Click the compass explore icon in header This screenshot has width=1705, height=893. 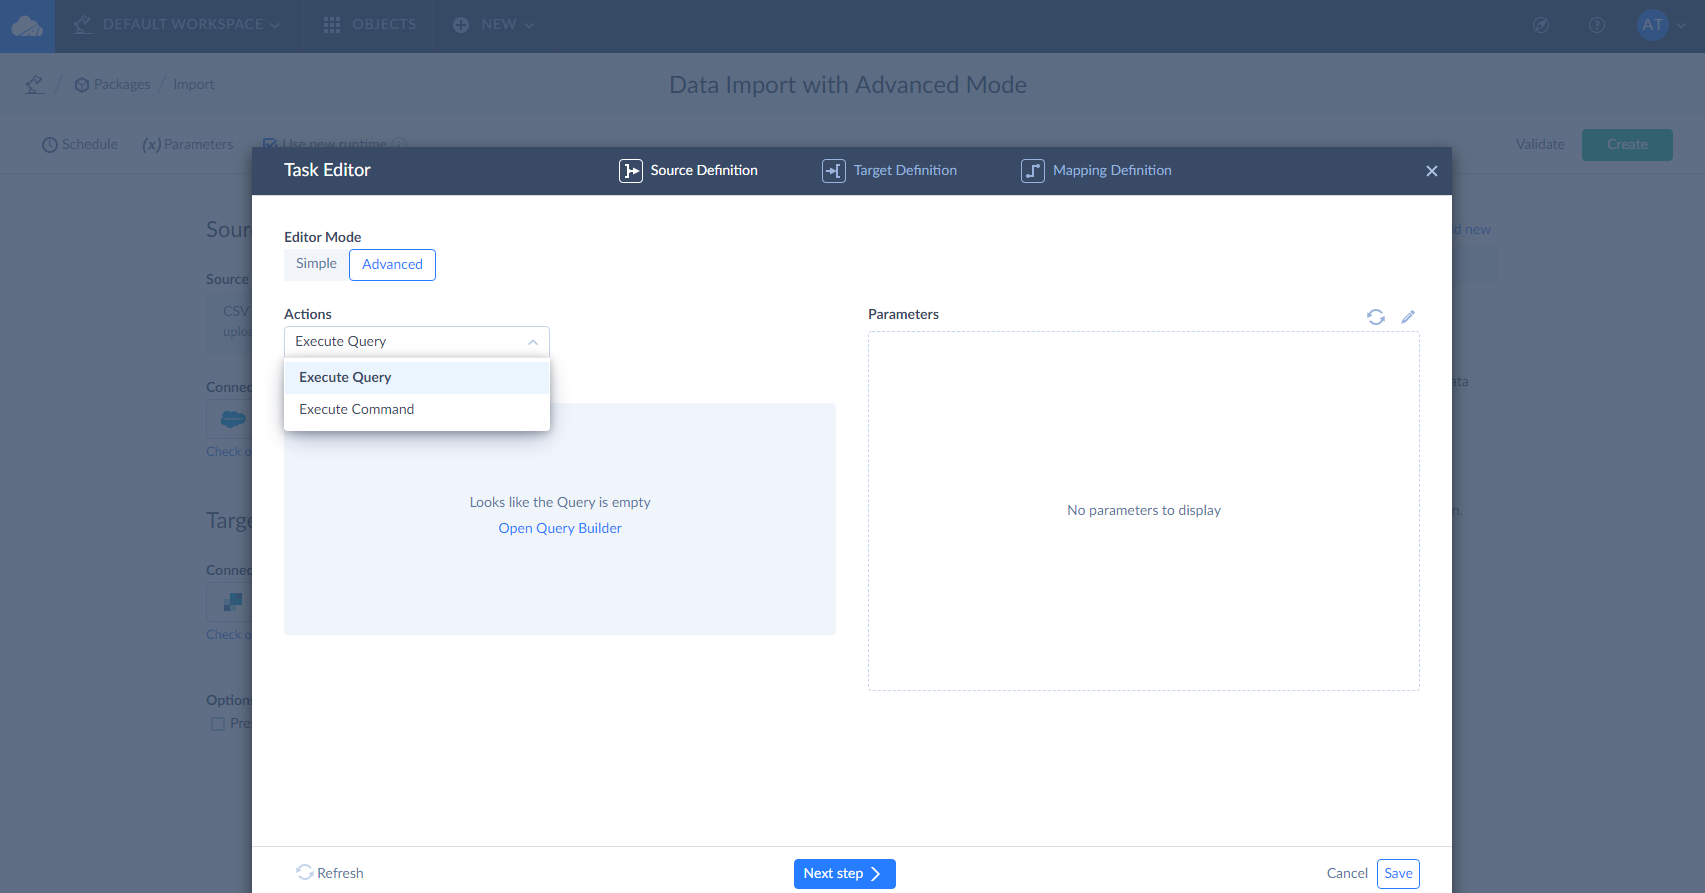coord(1541,26)
